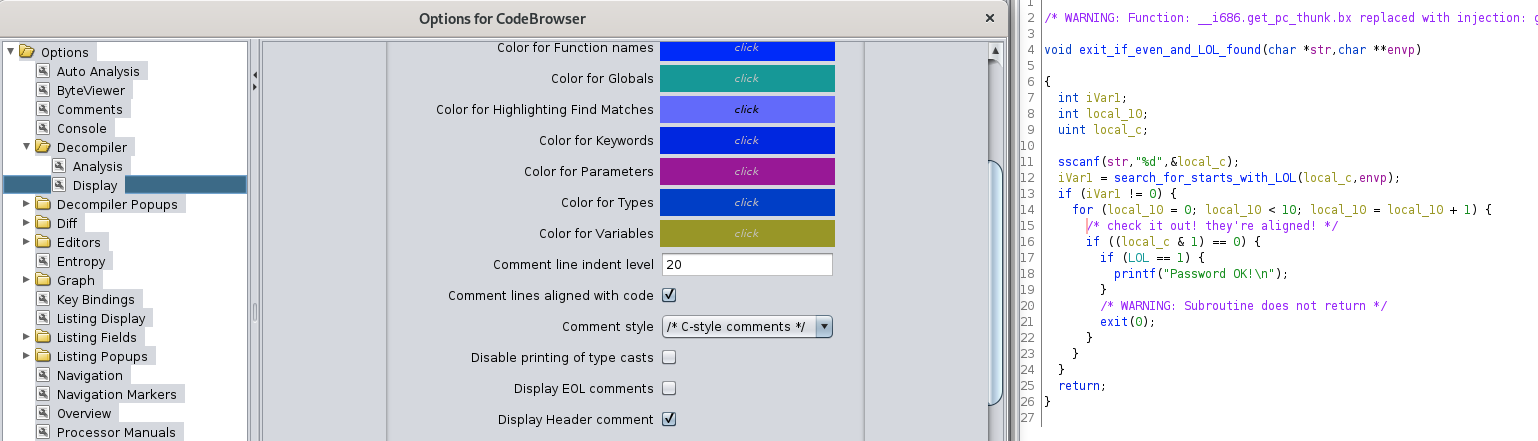The image size is (1538, 441).
Task: Change the Color for Keywords swatch
Action: coord(747,140)
